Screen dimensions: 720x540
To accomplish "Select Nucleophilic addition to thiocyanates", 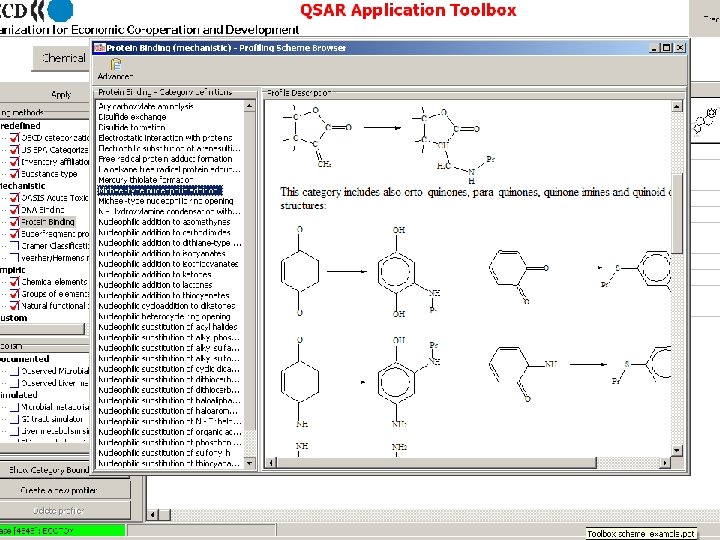I will pyautogui.click(x=164, y=295).
